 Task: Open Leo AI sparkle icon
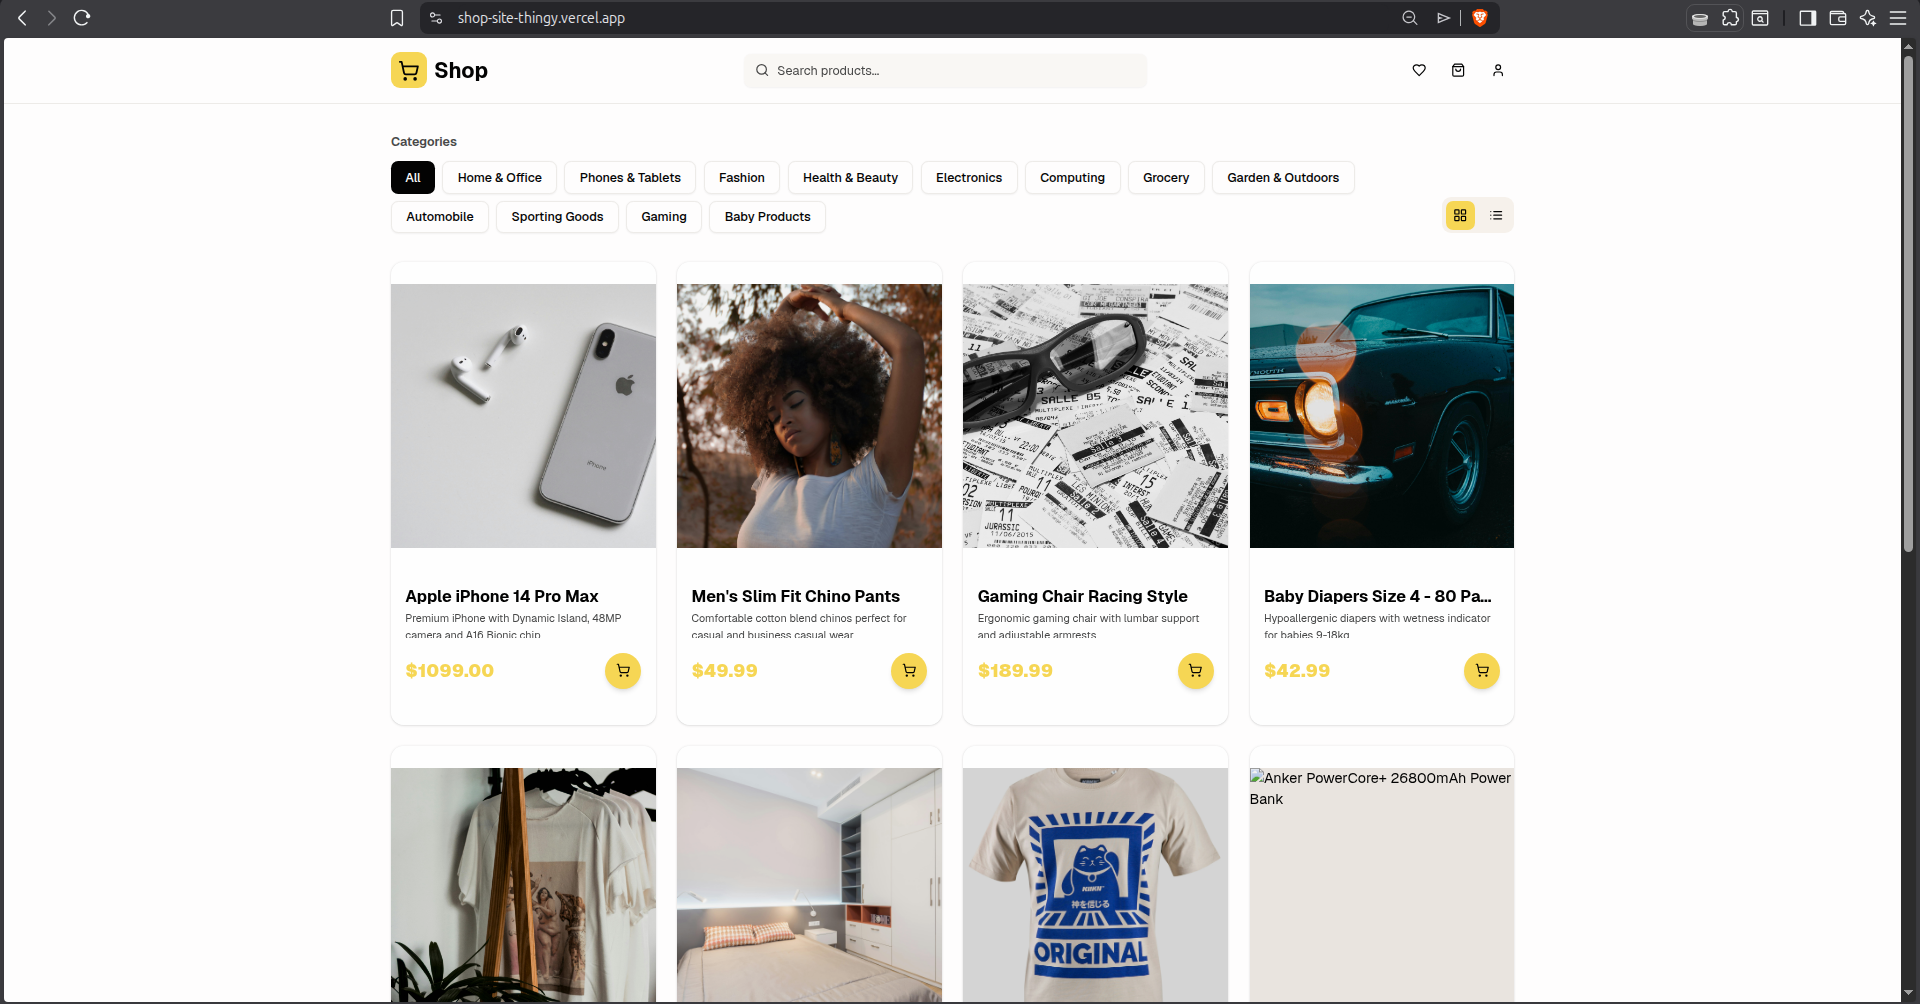pyautogui.click(x=1868, y=18)
